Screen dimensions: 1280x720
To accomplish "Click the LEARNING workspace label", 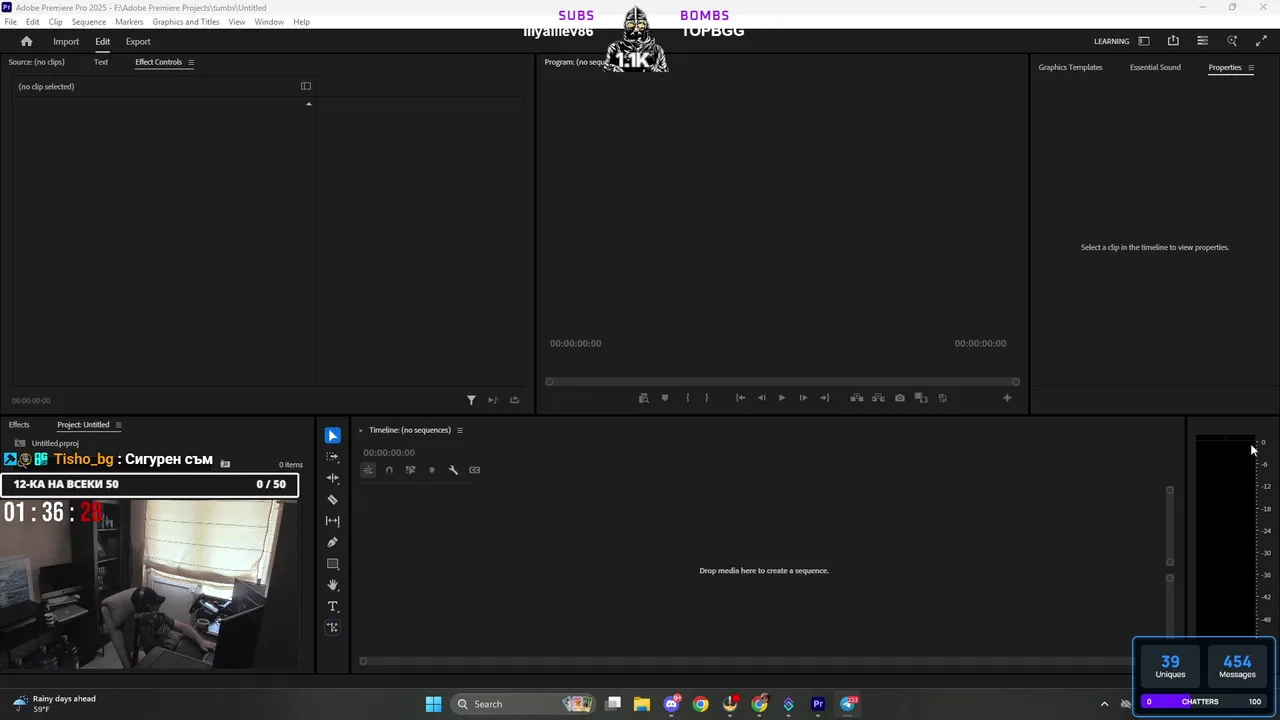I will point(1111,42).
